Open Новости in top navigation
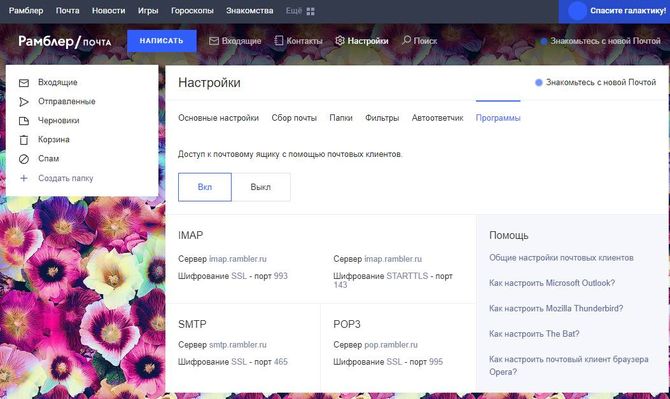 109,11
